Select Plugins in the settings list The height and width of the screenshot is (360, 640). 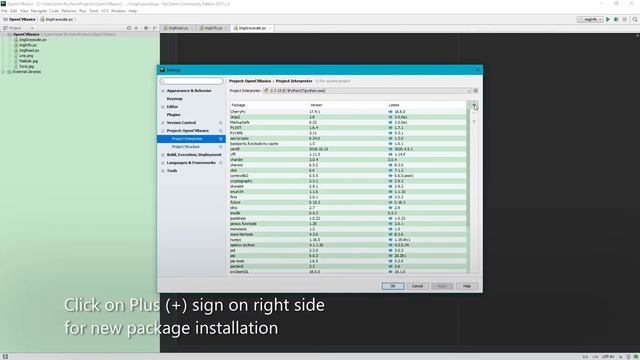pos(173,115)
